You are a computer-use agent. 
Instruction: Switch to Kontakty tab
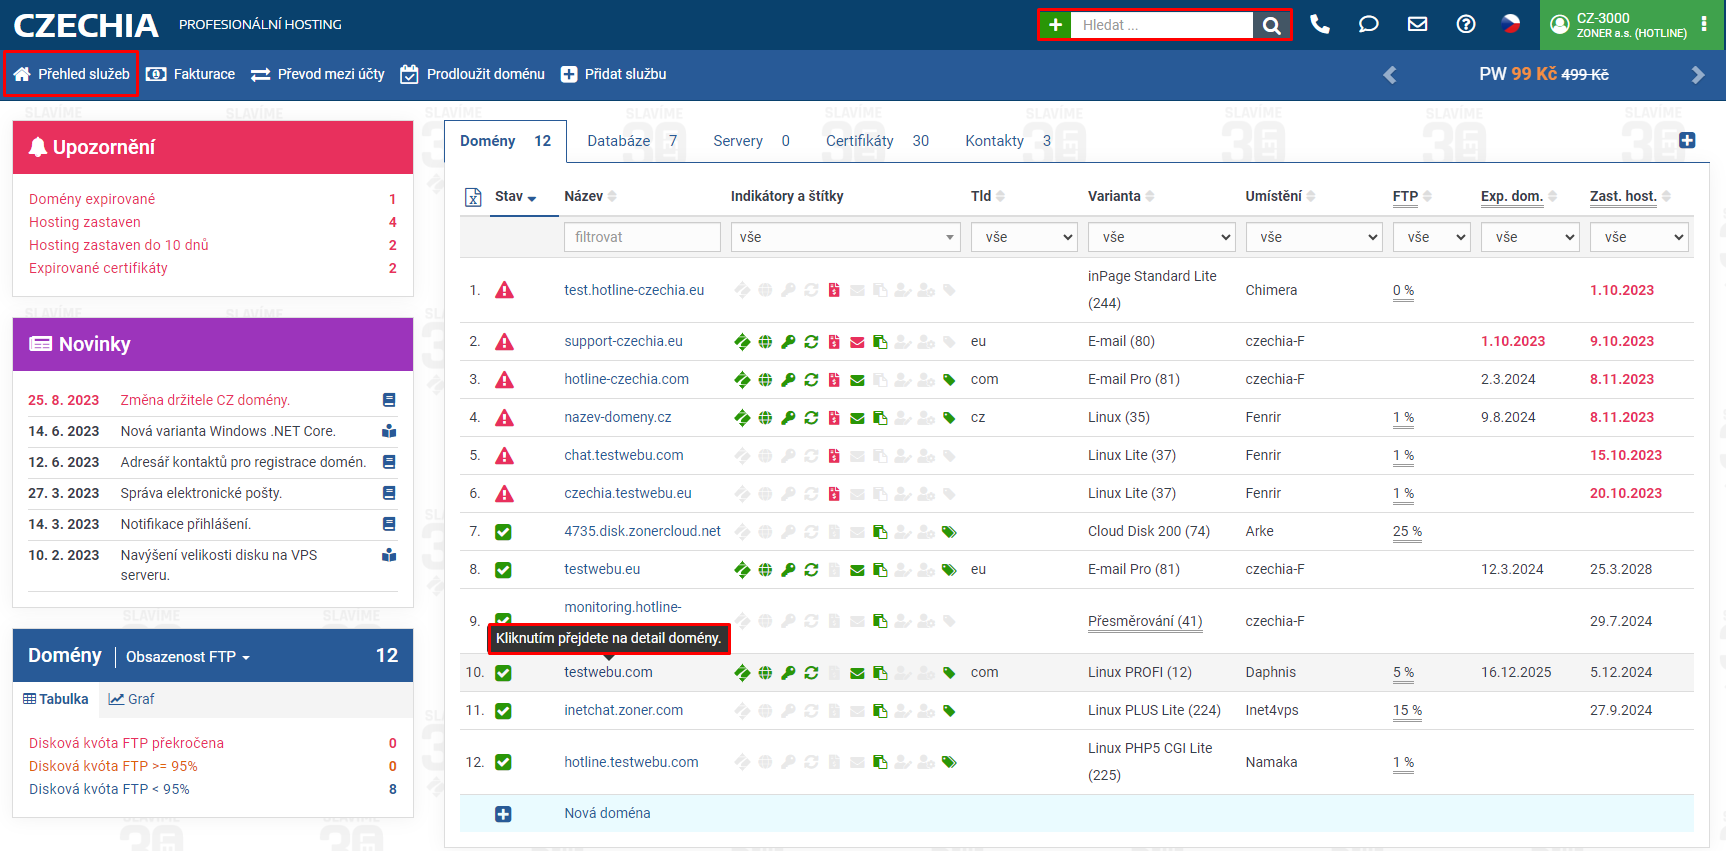click(1008, 141)
